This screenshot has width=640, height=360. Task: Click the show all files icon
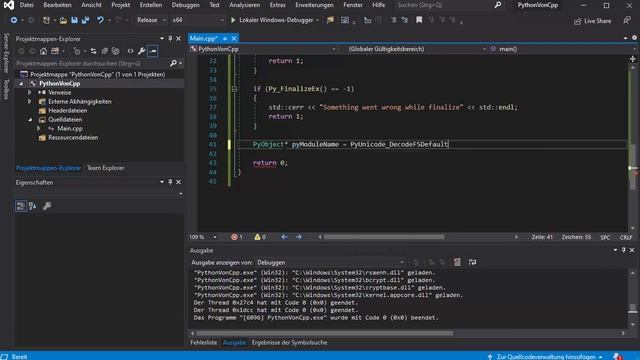(x=116, y=51)
